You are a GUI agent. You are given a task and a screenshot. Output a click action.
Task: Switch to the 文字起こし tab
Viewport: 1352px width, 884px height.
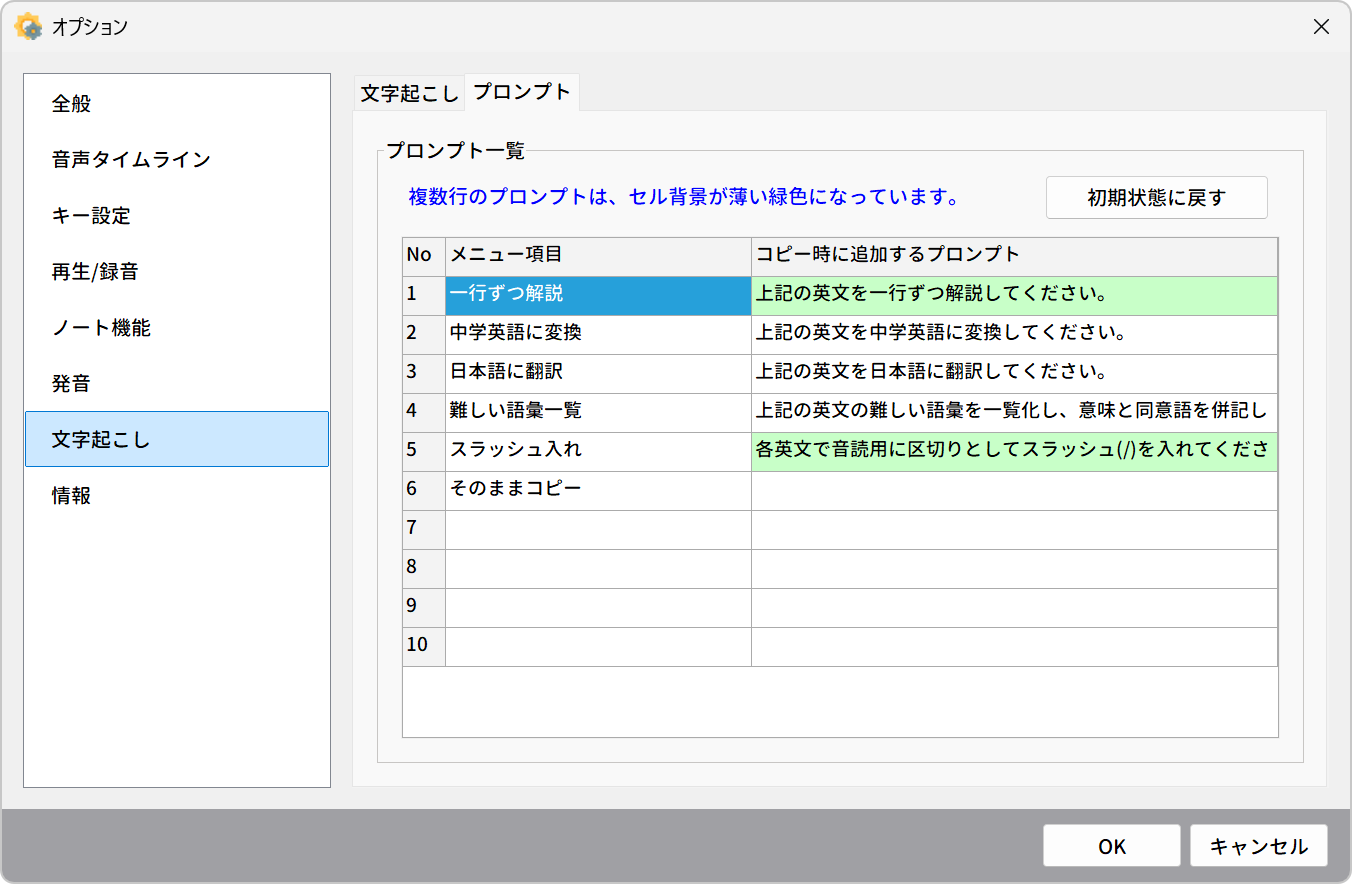coord(409,93)
